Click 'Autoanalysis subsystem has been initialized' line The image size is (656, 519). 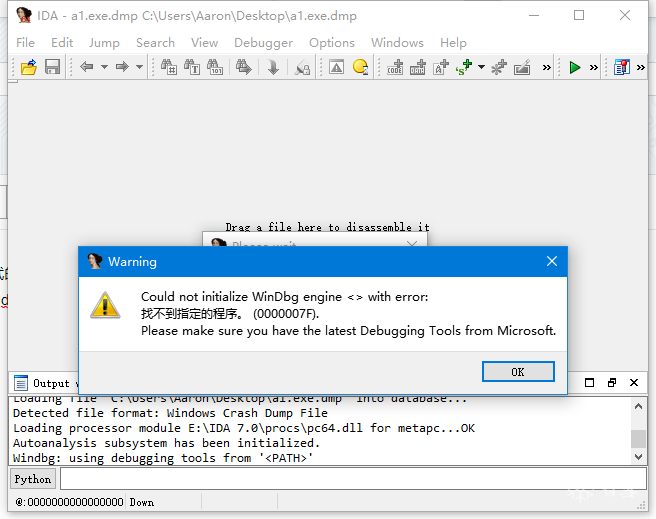tap(167, 443)
